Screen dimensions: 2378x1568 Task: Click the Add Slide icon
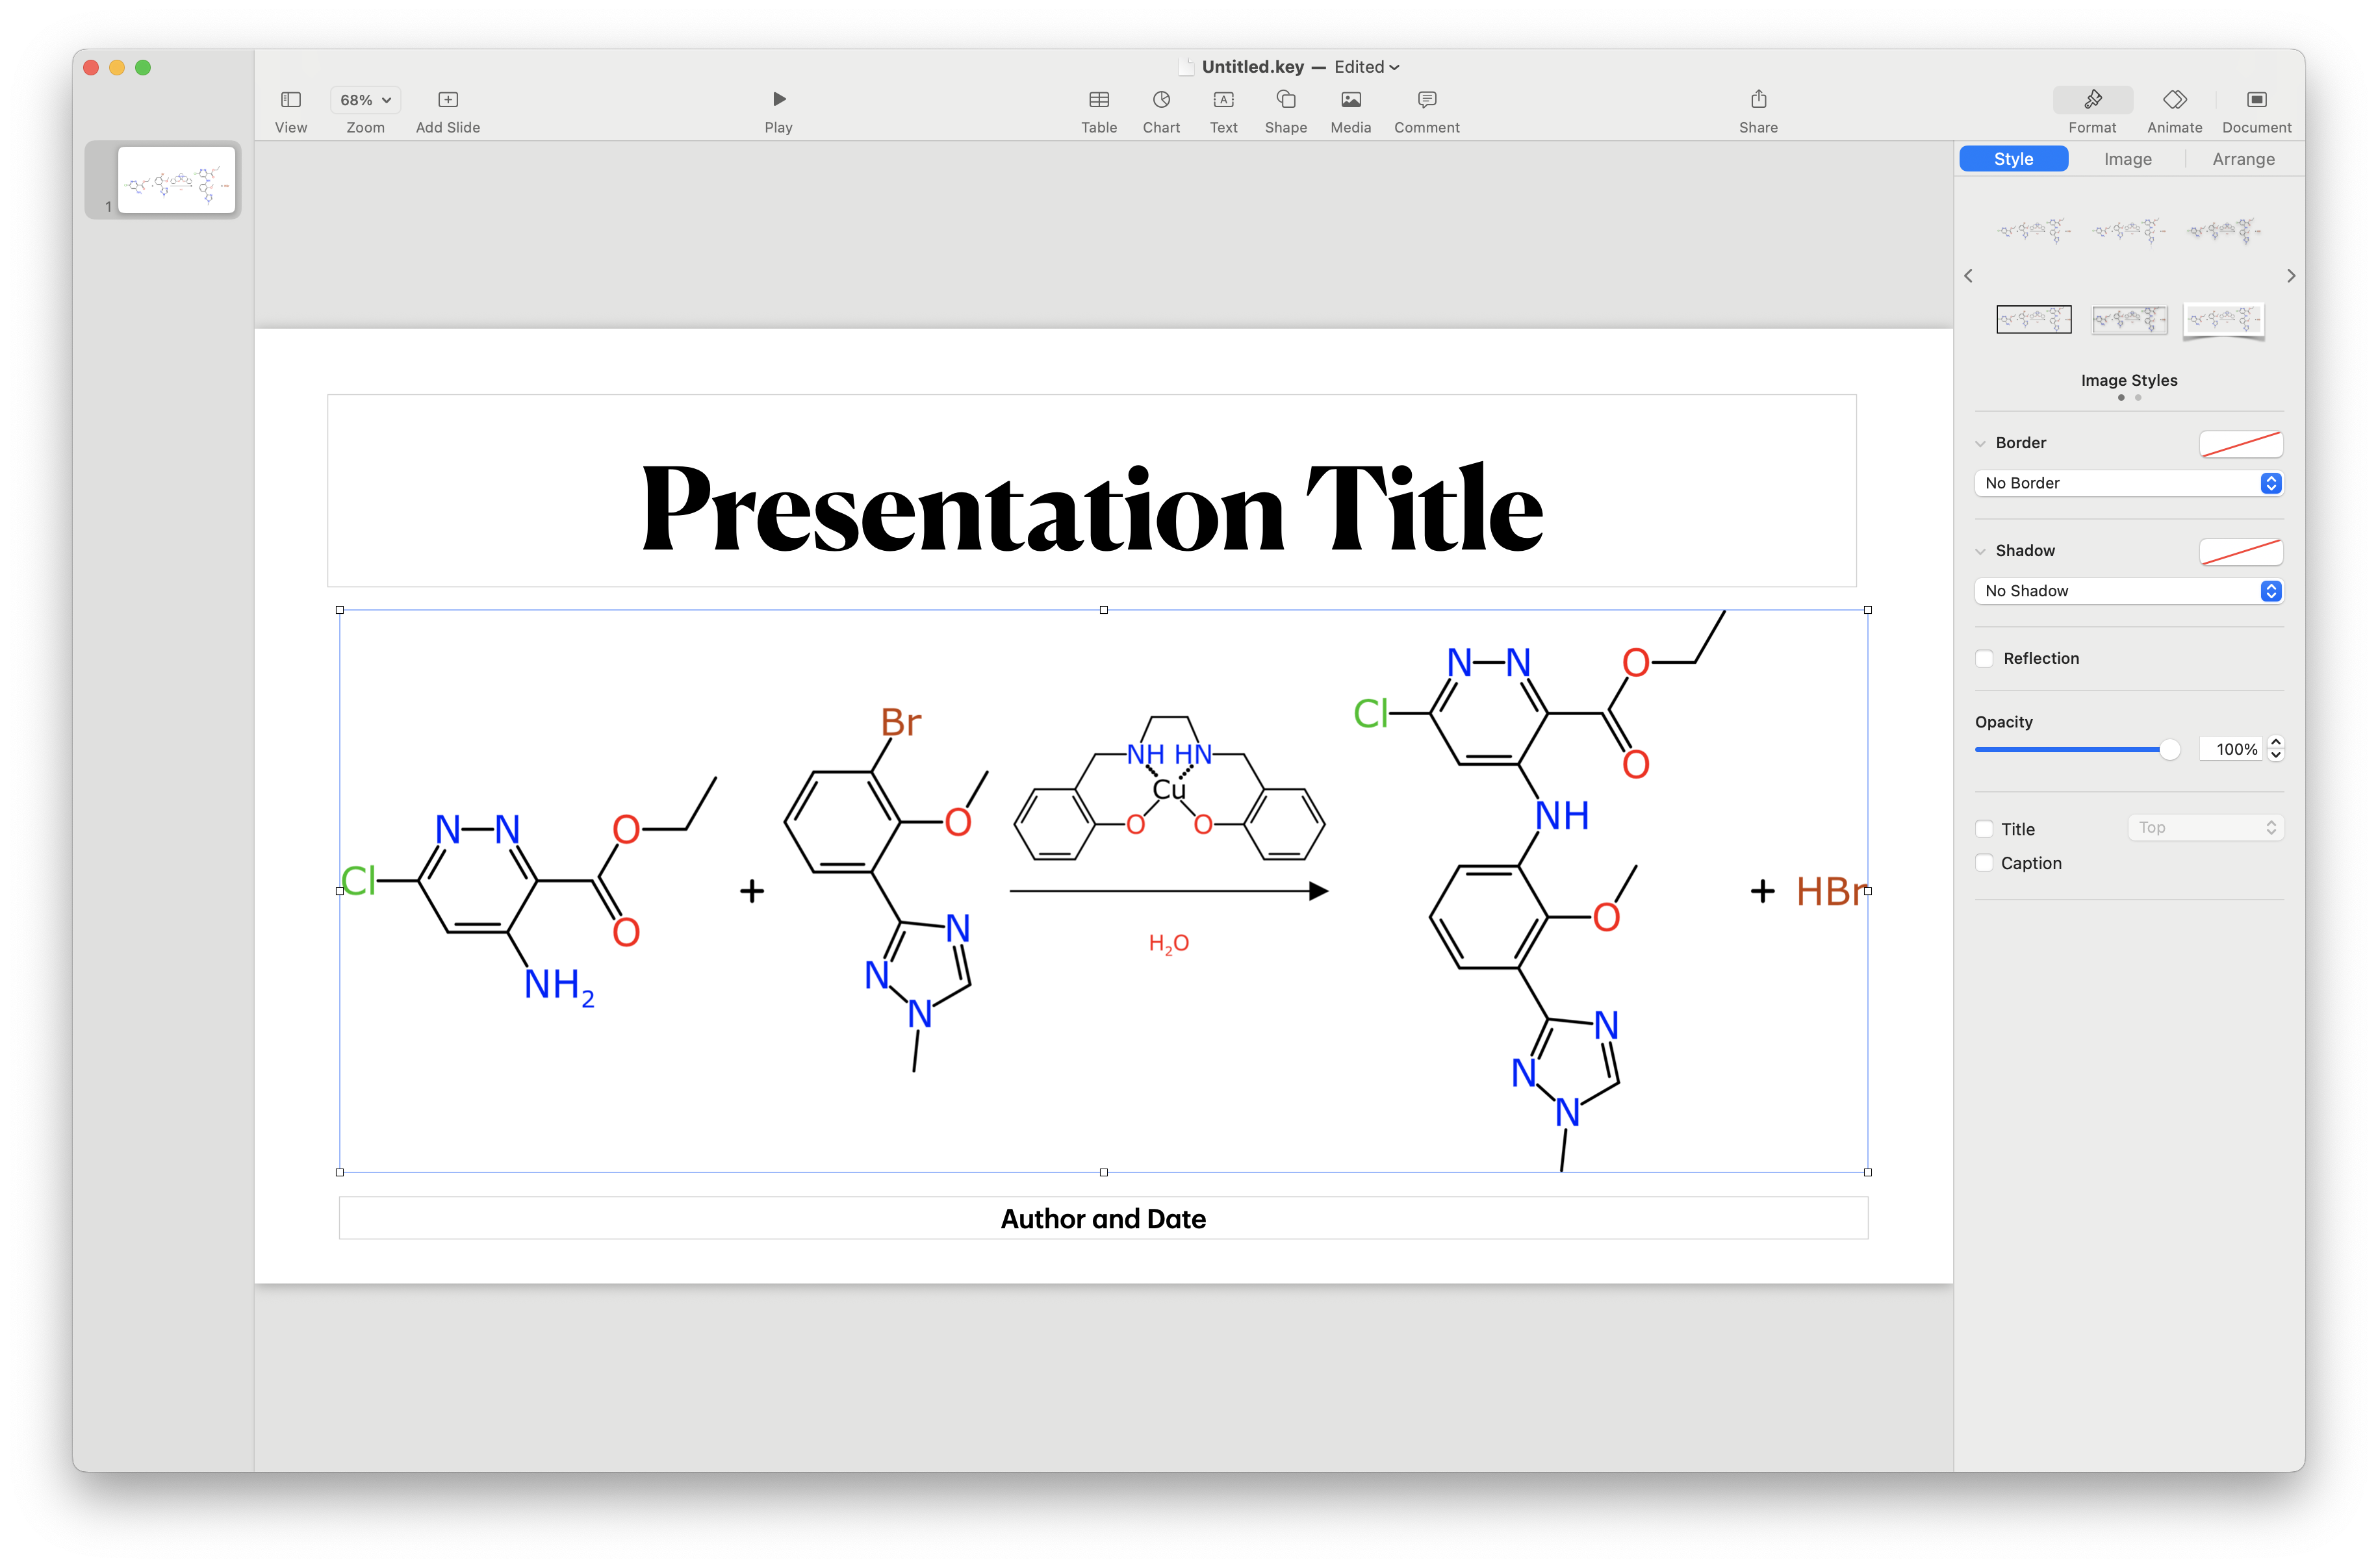(x=448, y=100)
